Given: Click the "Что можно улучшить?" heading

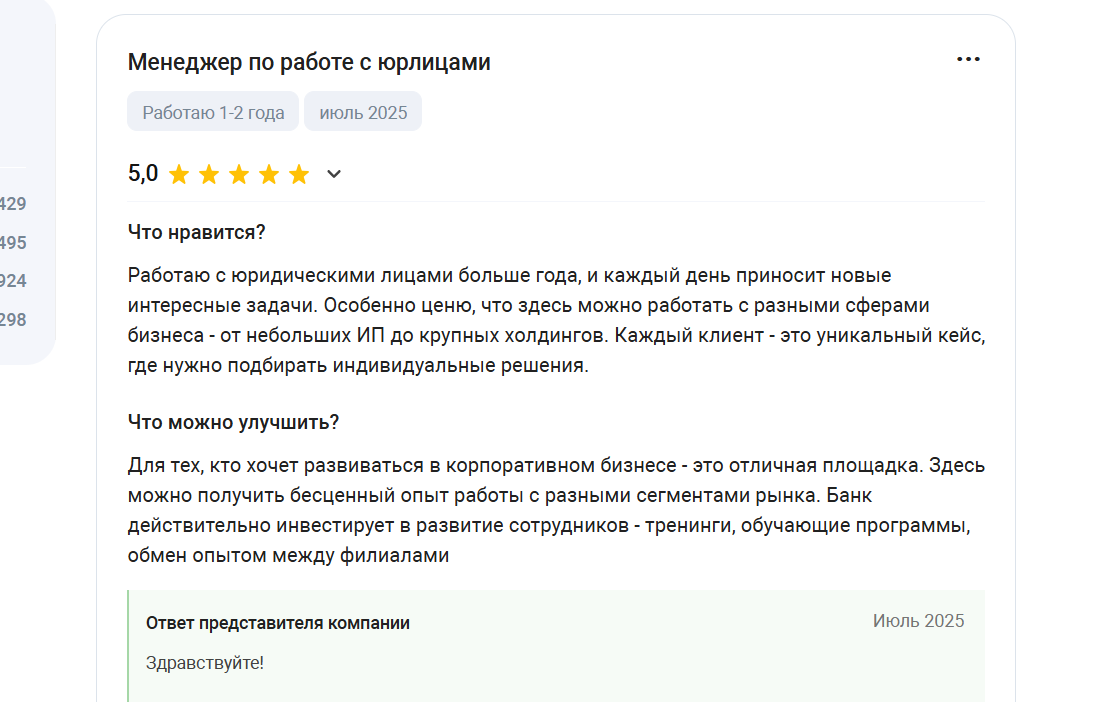Looking at the screenshot, I should tap(233, 422).
